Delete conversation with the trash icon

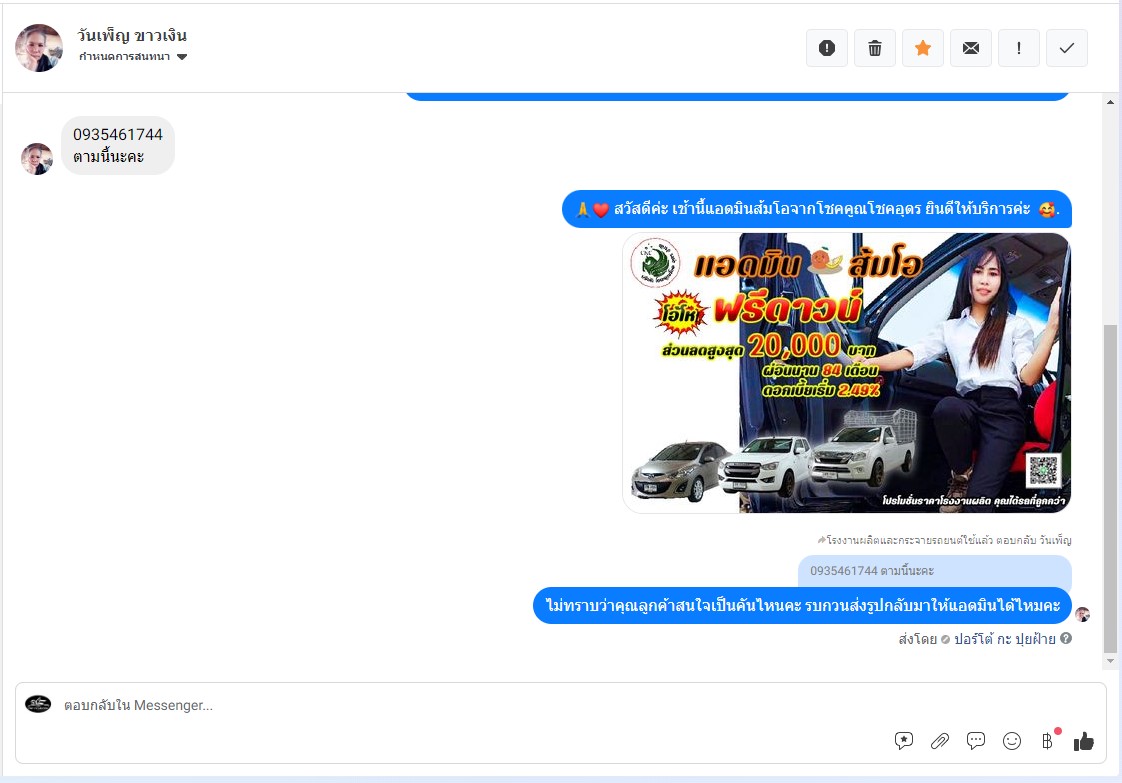coord(874,48)
